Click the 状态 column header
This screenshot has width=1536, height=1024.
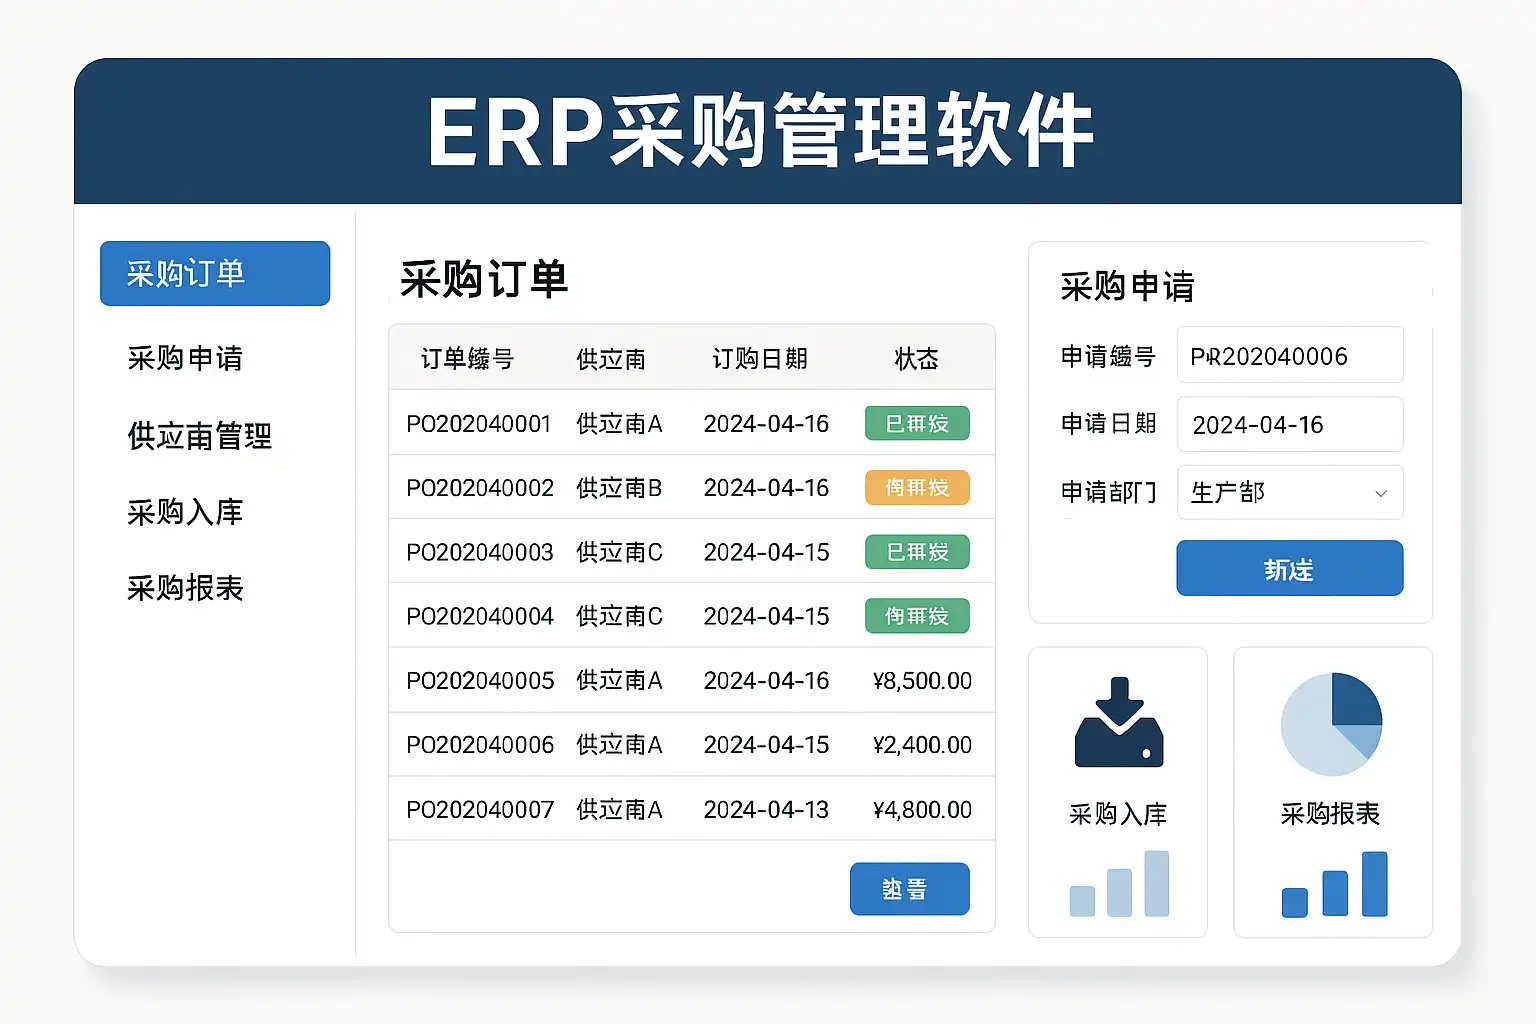(x=916, y=359)
